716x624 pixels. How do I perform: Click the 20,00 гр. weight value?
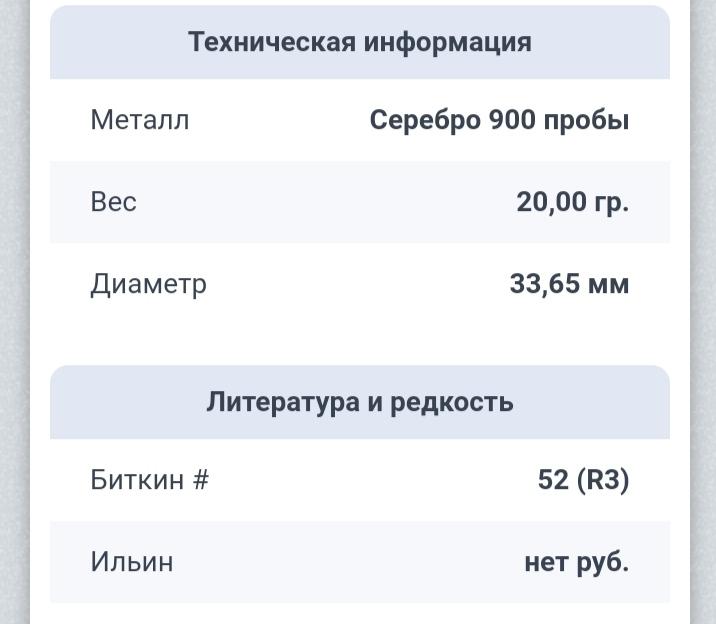[573, 202]
